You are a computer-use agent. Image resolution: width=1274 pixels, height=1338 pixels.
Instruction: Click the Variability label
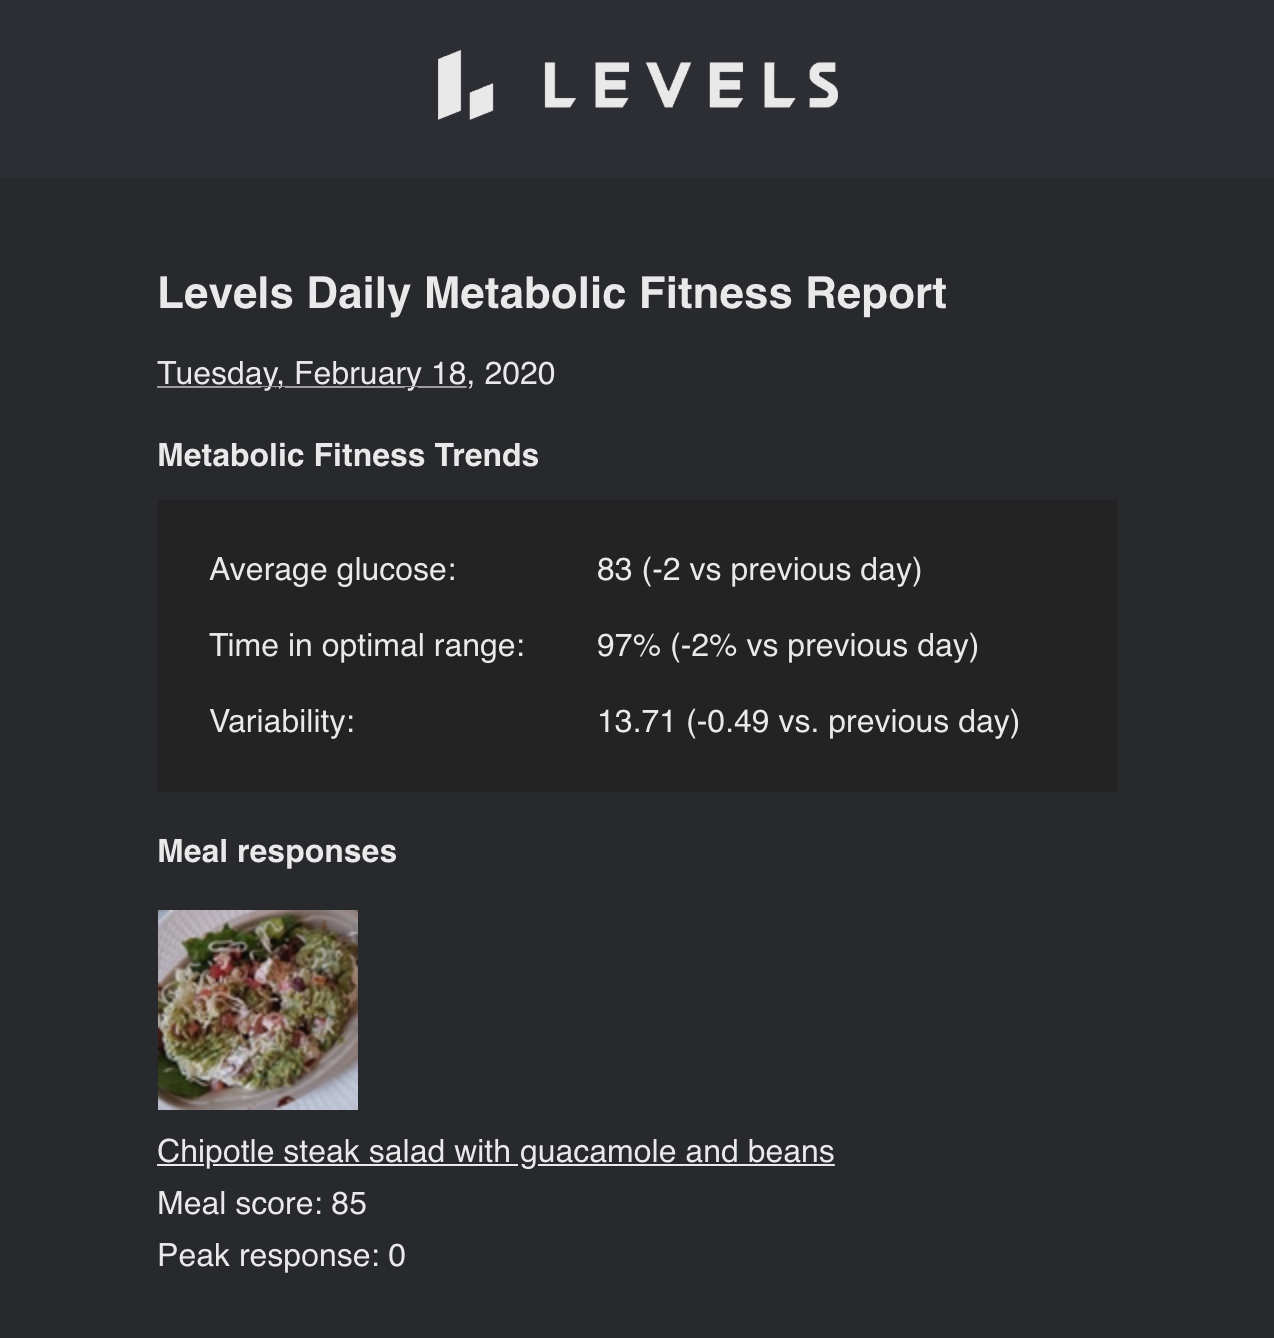282,721
